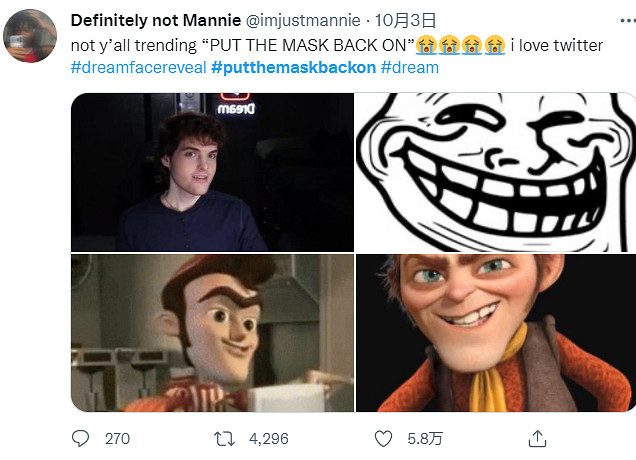Screen dimensions: 636x460
Task: Click the retweet count 4,296
Action: pos(269,438)
